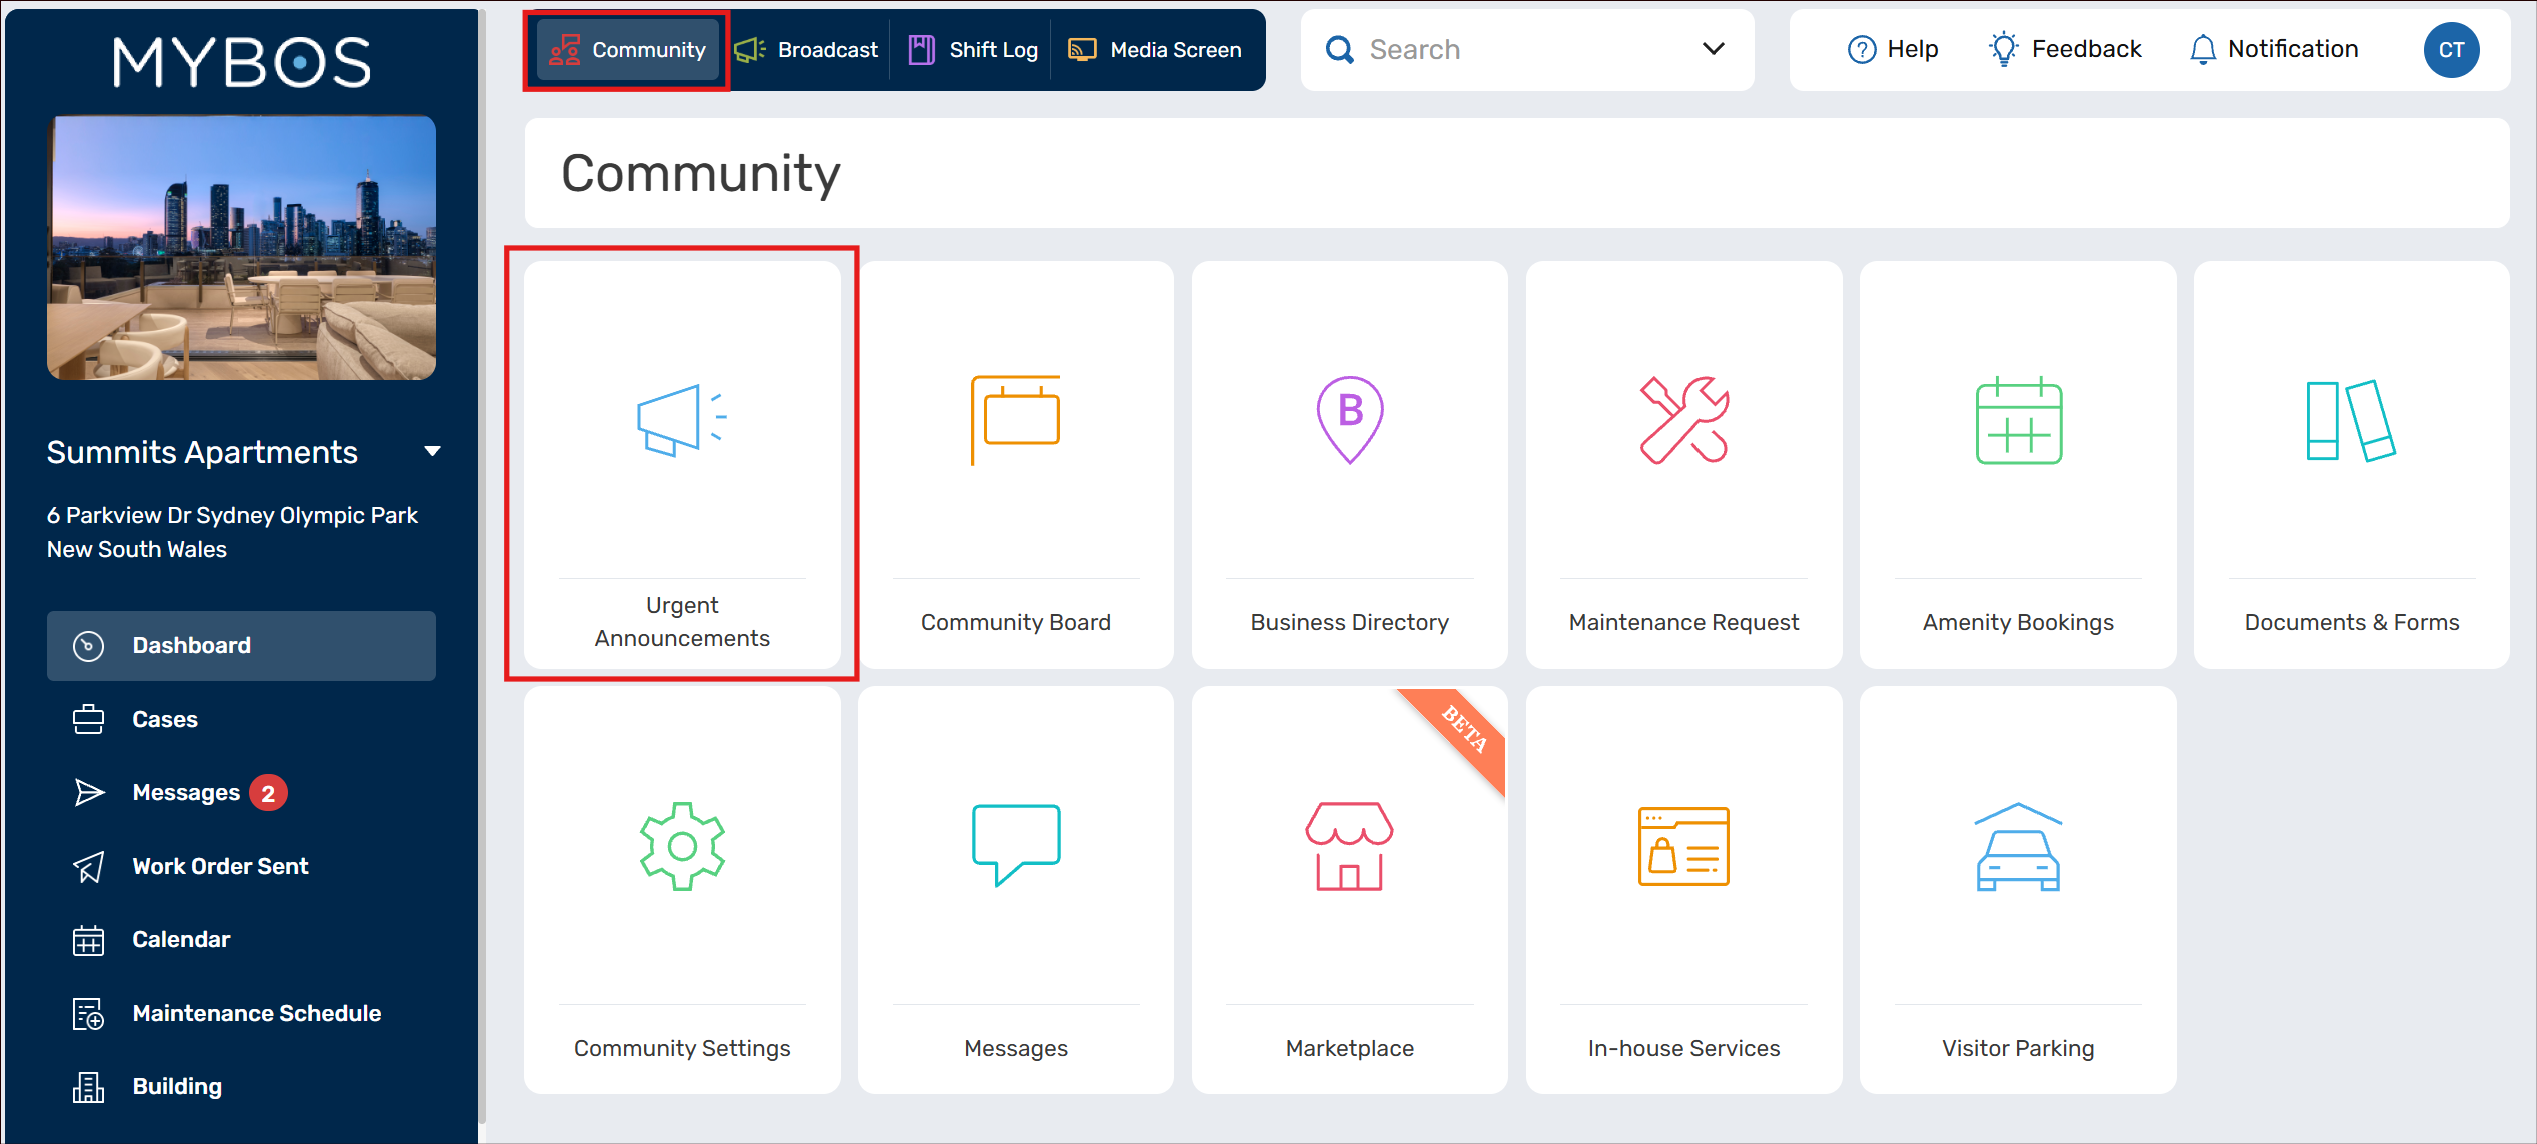Click the Feedback button
The height and width of the screenshot is (1144, 2537).
(2065, 49)
